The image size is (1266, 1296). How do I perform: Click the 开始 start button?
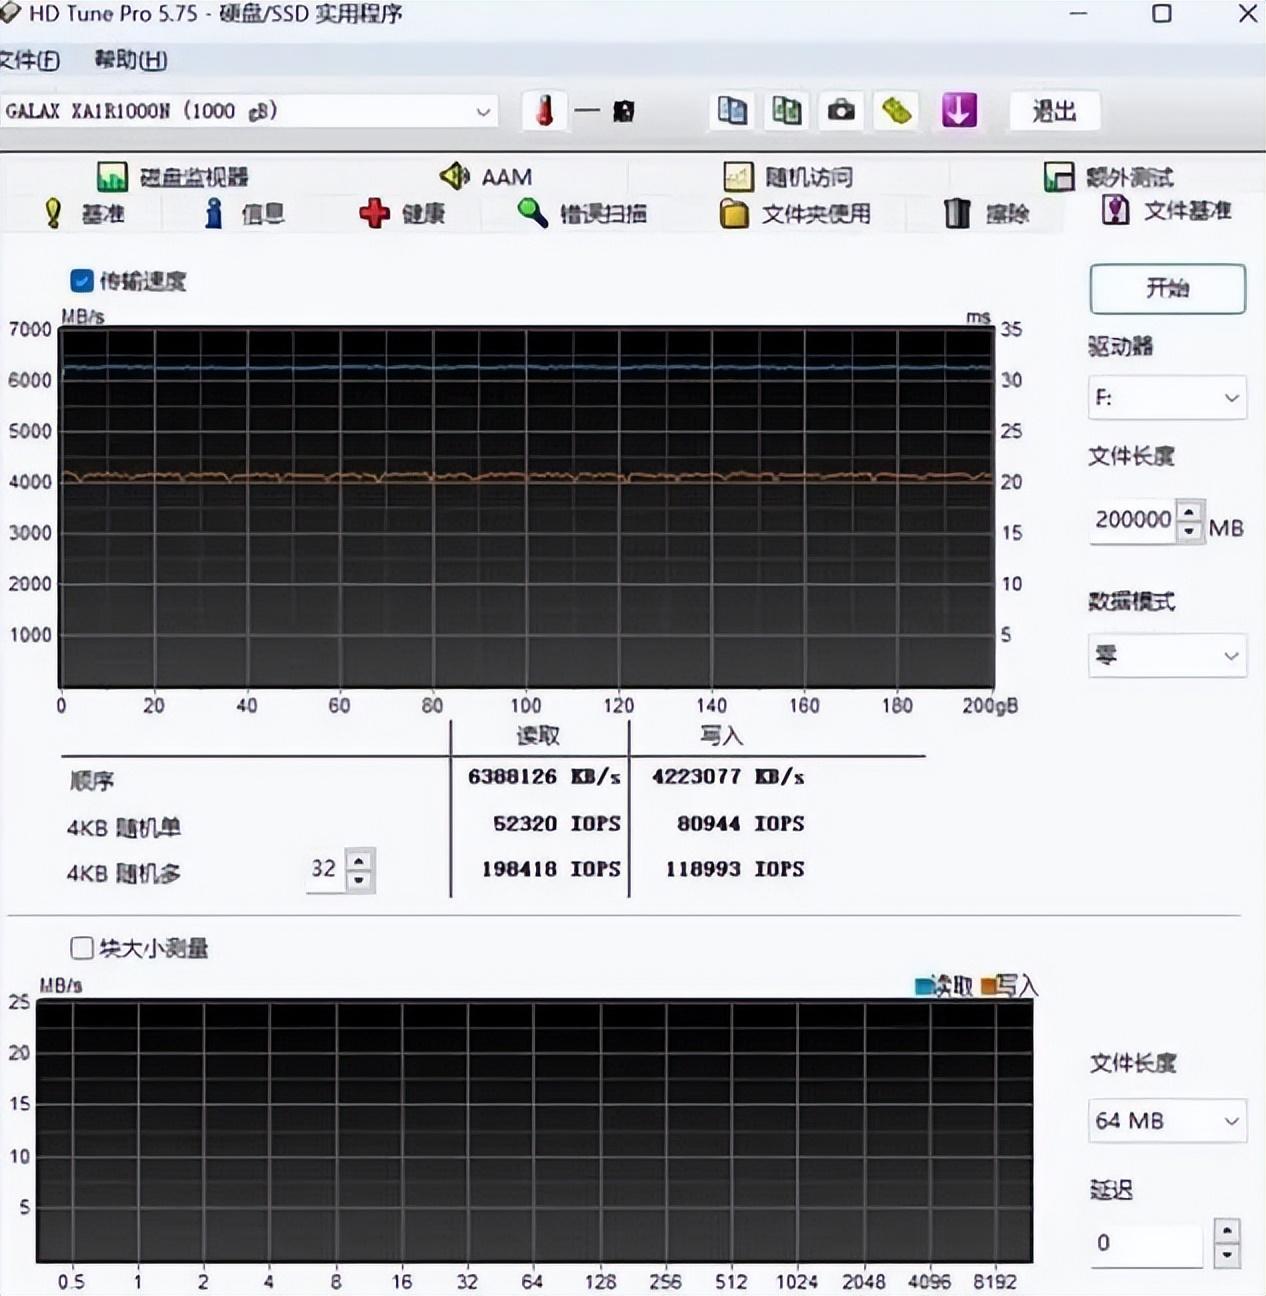1167,289
